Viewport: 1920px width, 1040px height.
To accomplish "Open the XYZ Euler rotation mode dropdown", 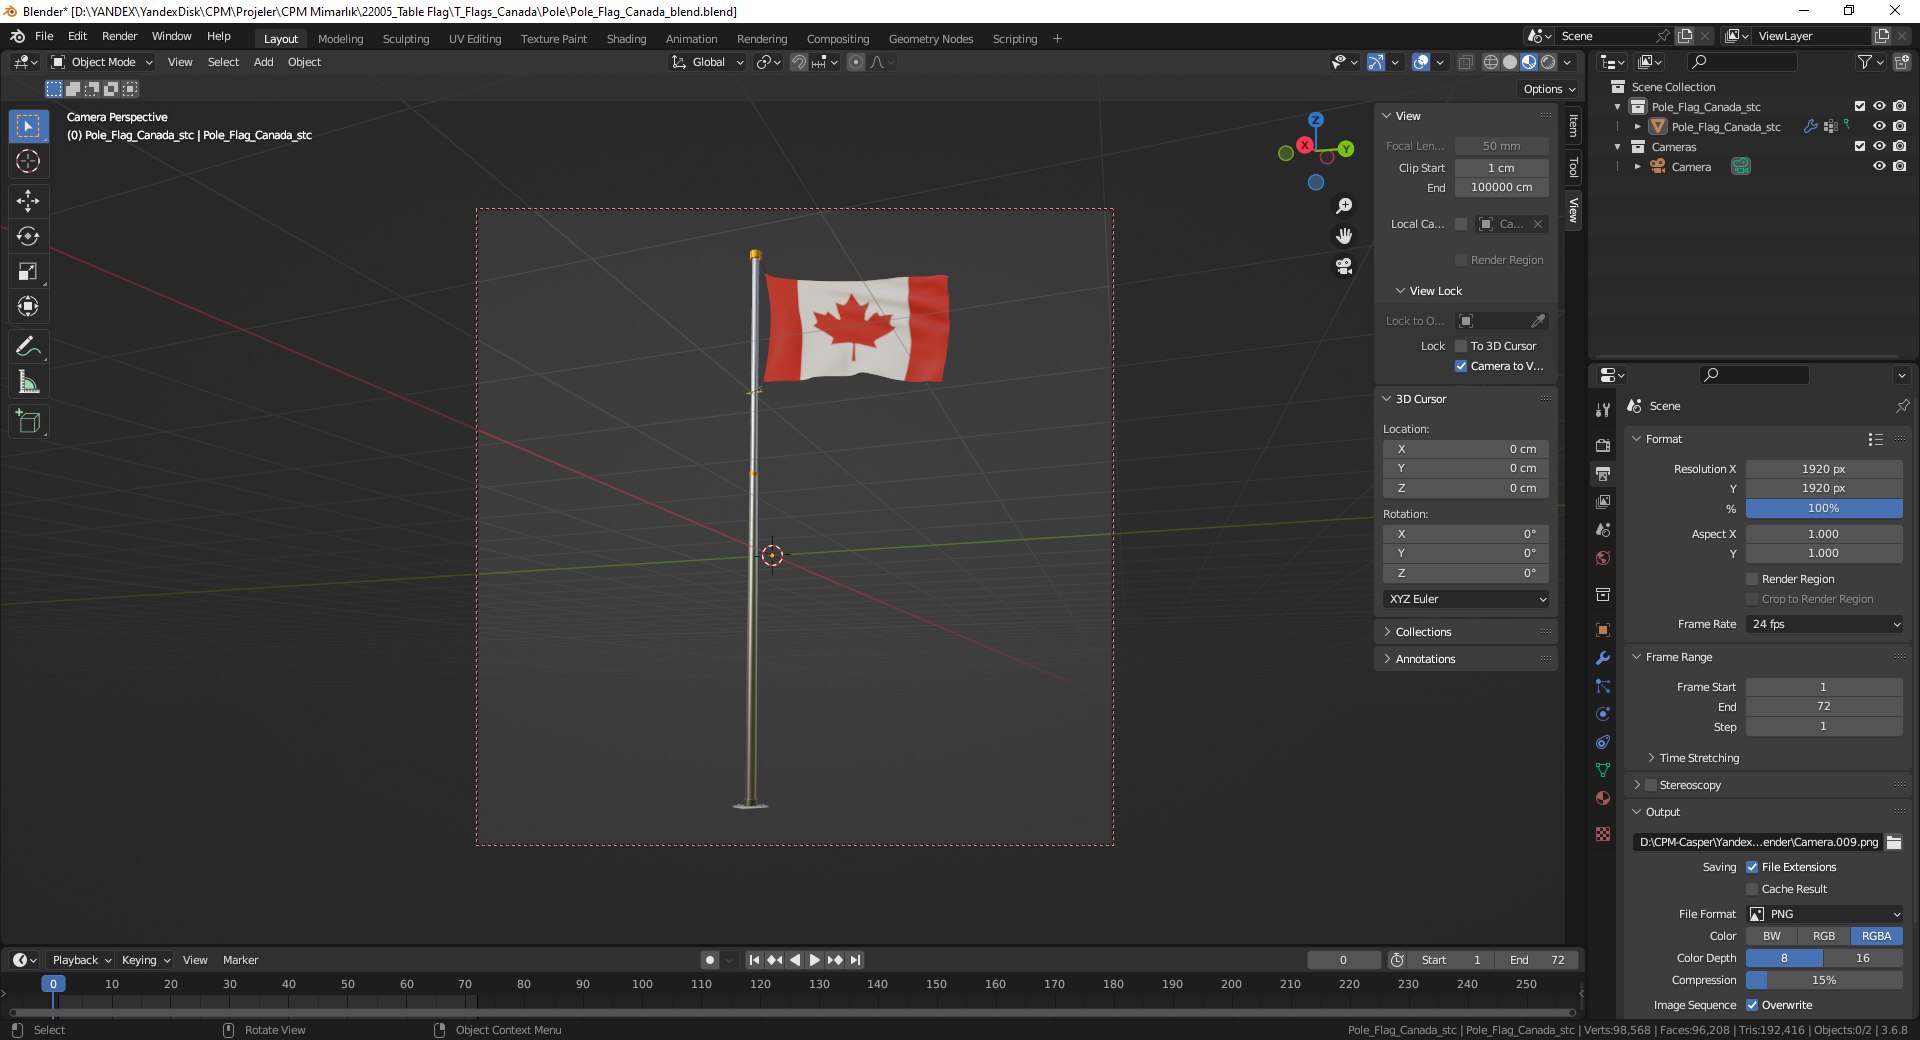I will [x=1466, y=599].
